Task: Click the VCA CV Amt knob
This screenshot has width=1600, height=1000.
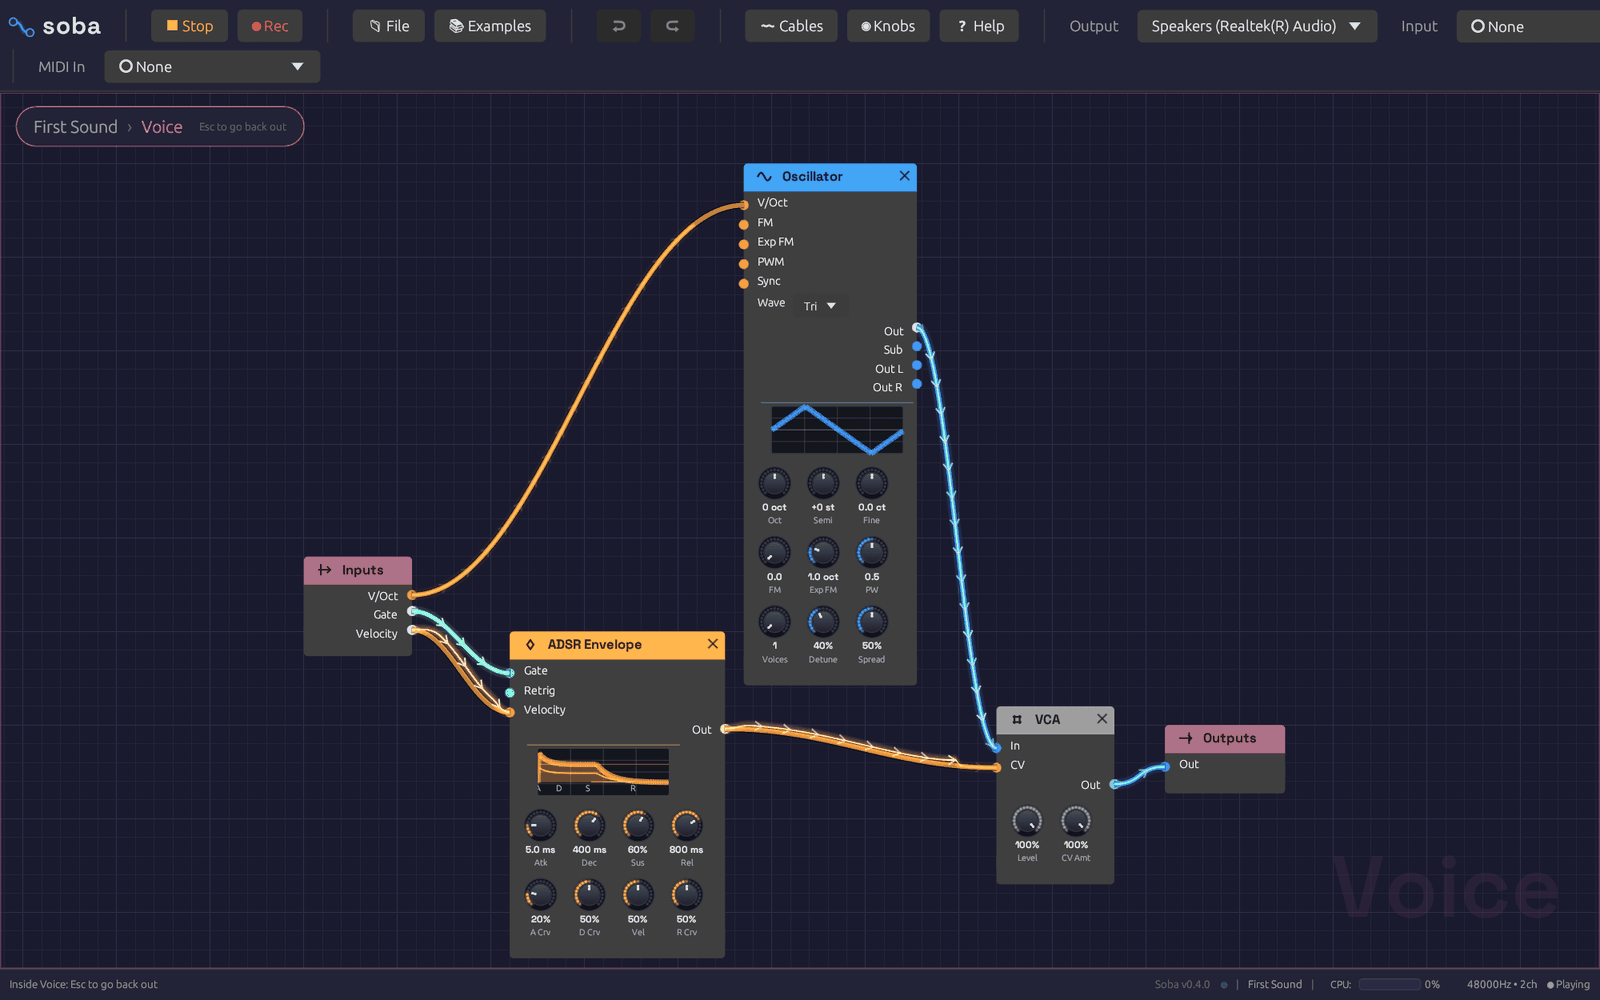Action: (1075, 821)
